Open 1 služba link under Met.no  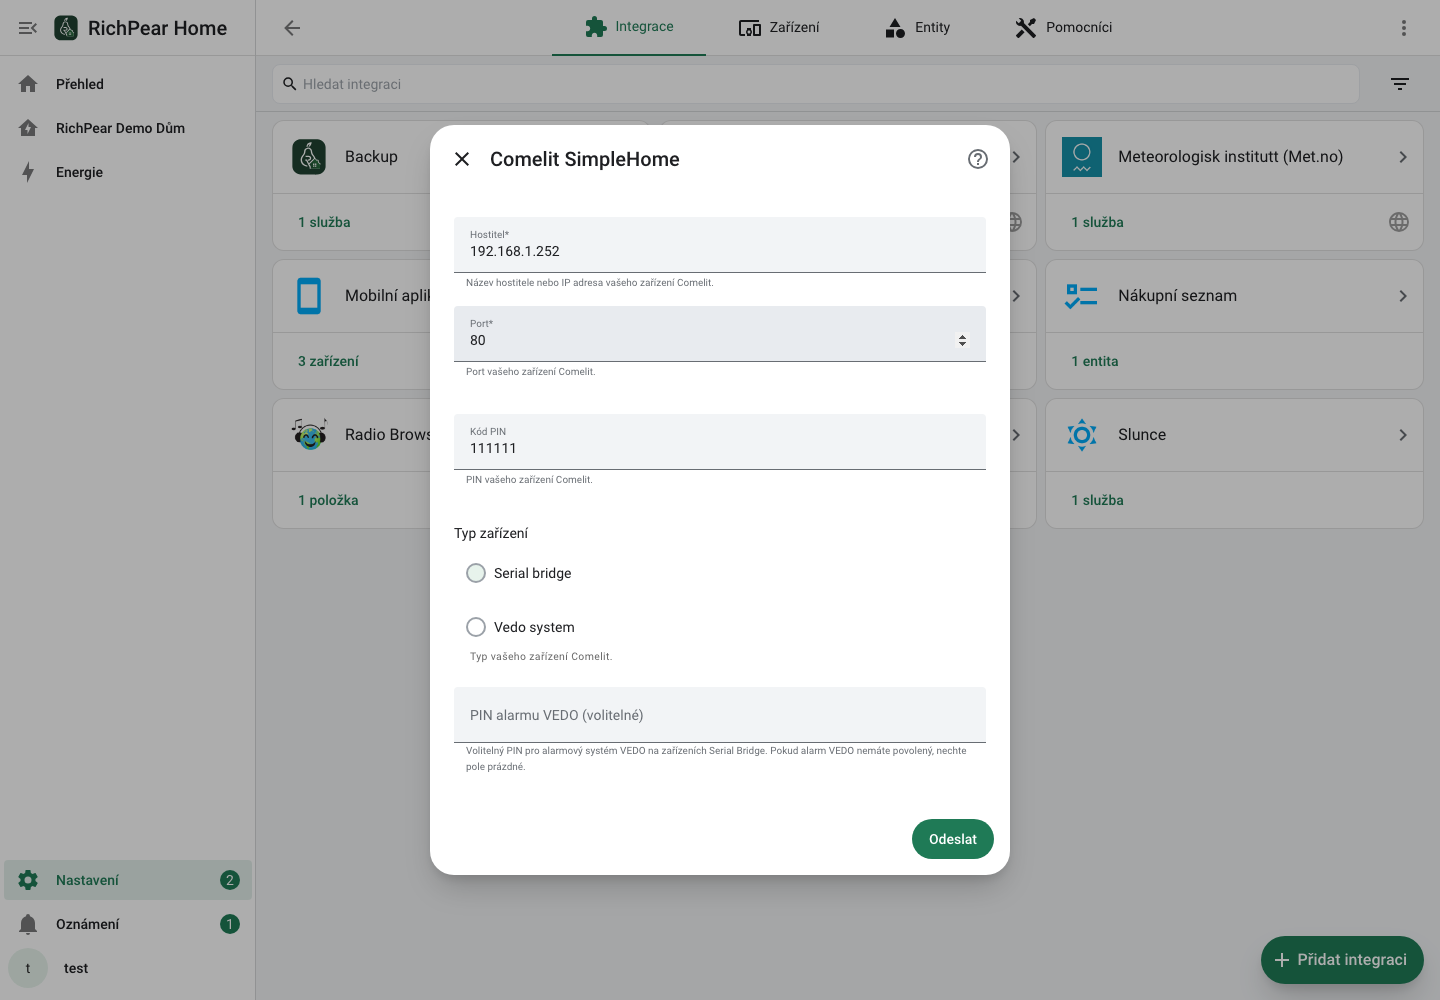tap(1097, 222)
